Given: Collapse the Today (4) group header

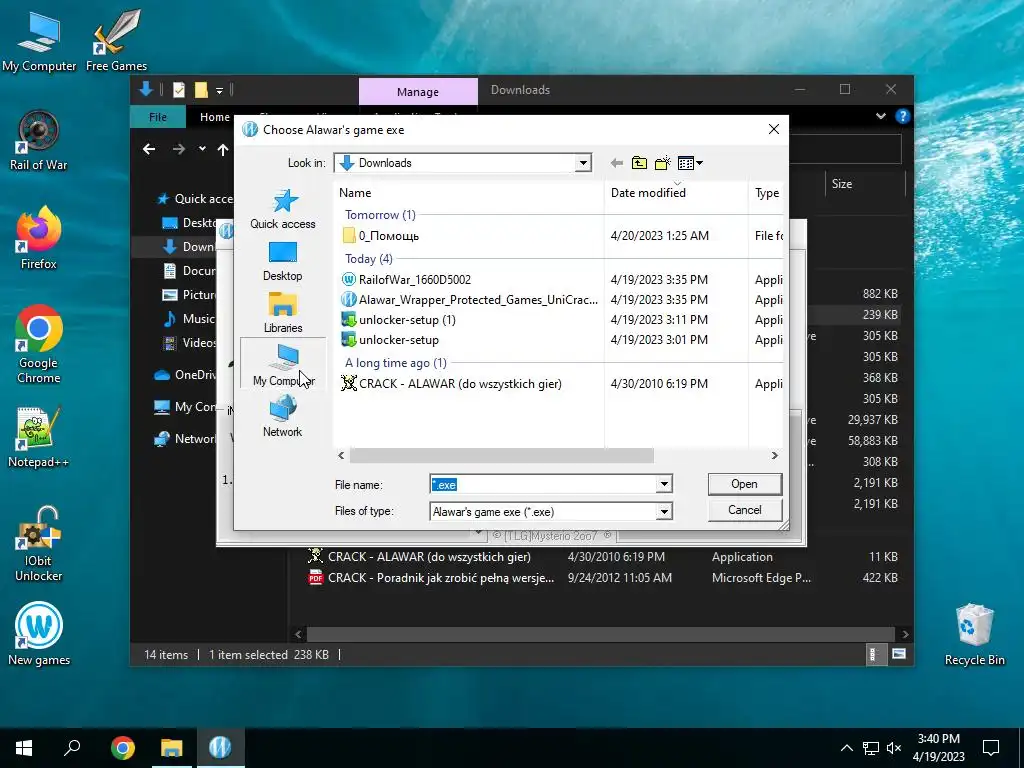Looking at the screenshot, I should coord(368,259).
